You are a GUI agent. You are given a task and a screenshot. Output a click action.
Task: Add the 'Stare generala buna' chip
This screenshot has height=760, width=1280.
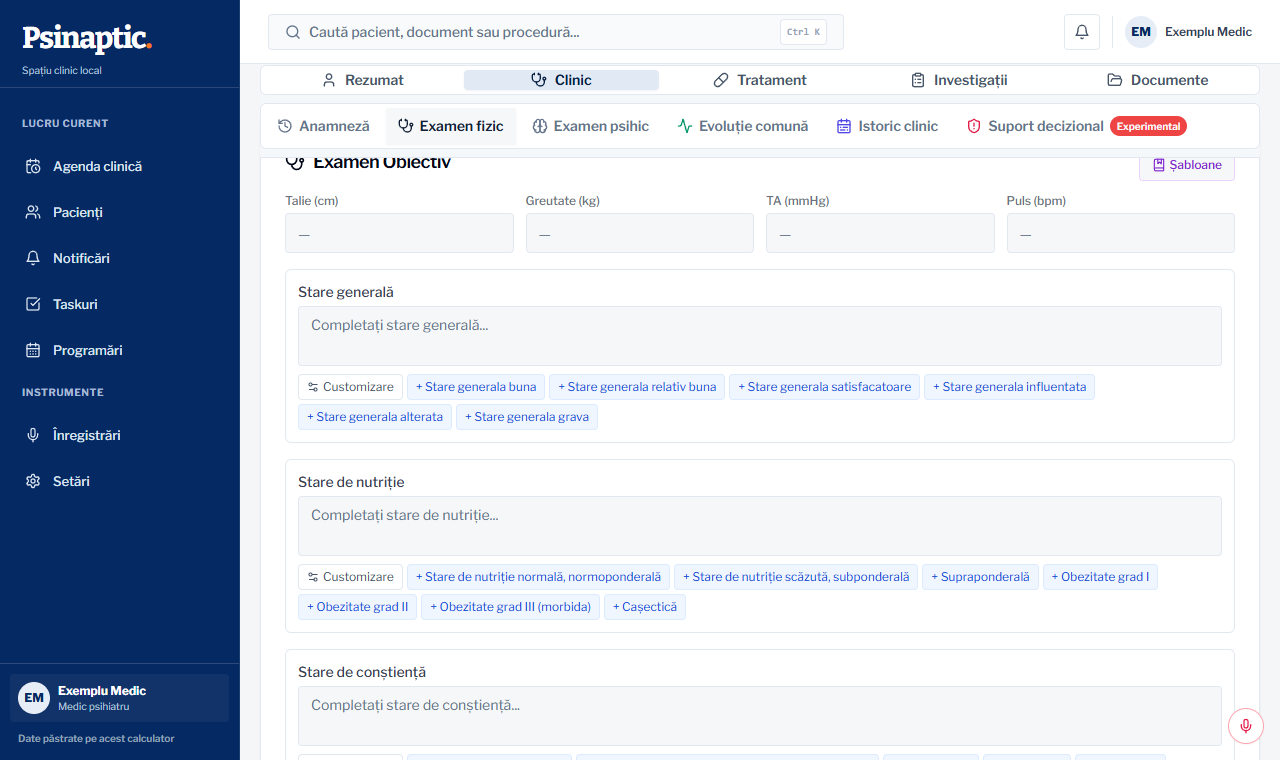(x=476, y=387)
